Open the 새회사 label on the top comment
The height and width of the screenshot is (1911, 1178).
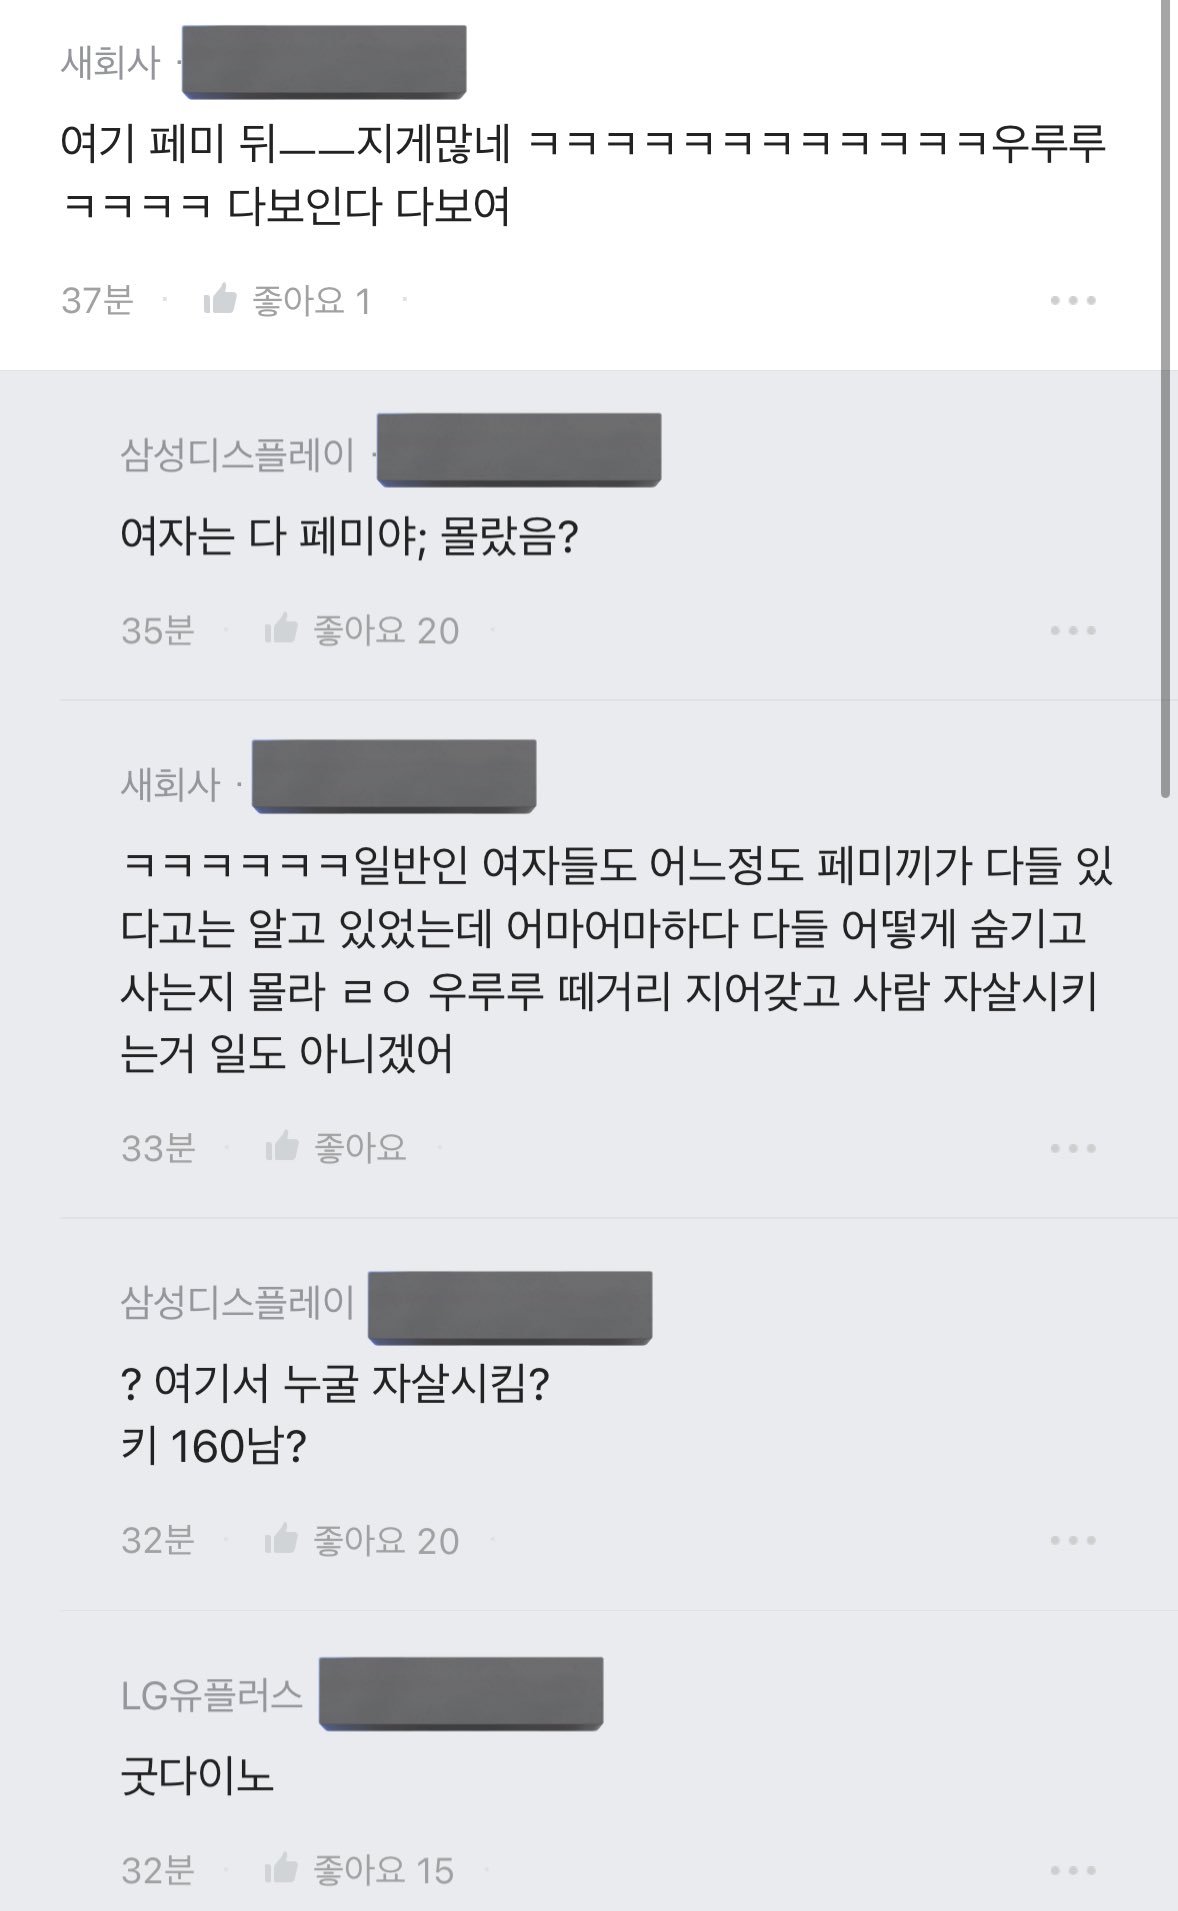[110, 63]
